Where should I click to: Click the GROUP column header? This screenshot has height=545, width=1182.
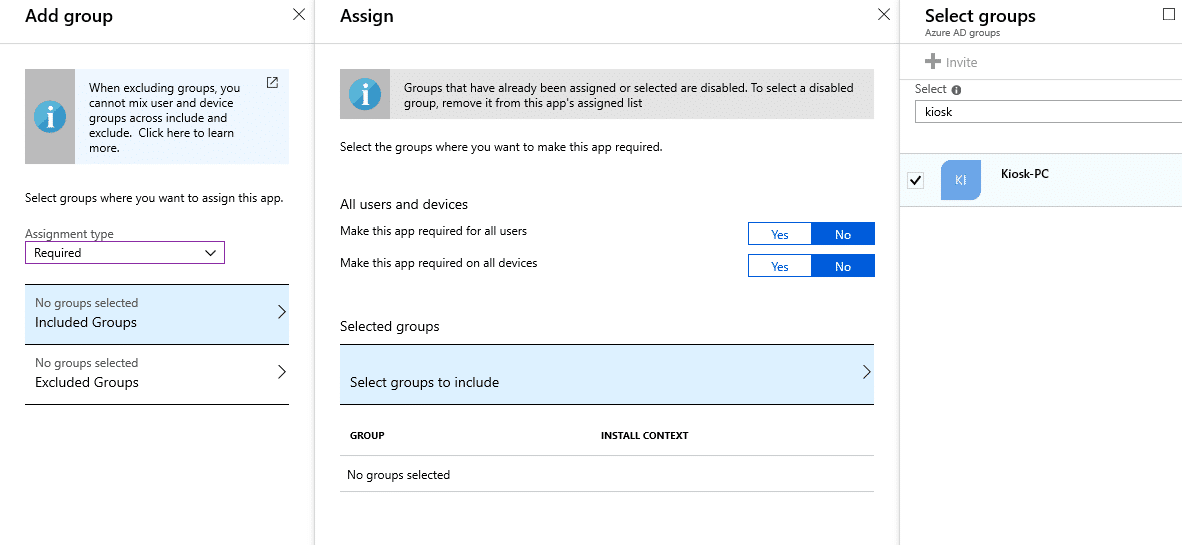(367, 436)
